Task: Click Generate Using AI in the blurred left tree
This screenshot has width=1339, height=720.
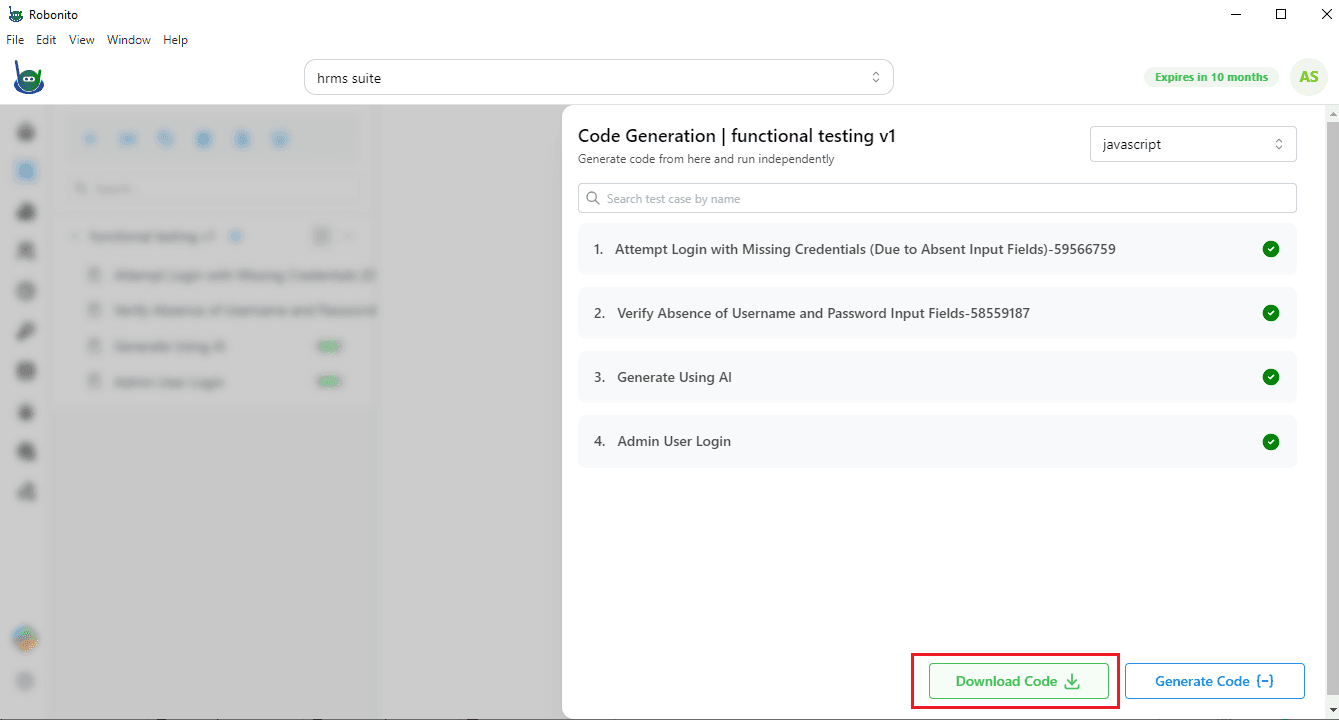Action: 170,346
